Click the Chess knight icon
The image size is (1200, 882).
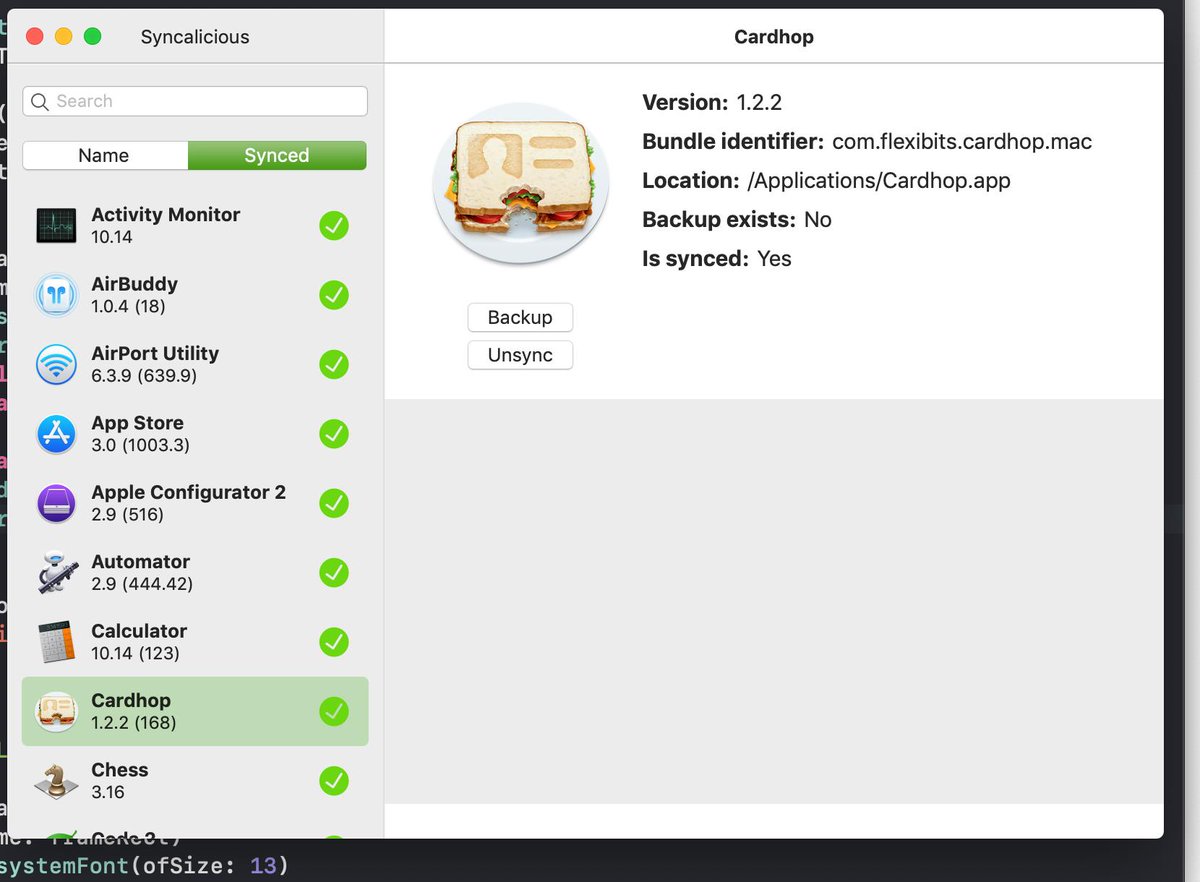pyautogui.click(x=56, y=781)
